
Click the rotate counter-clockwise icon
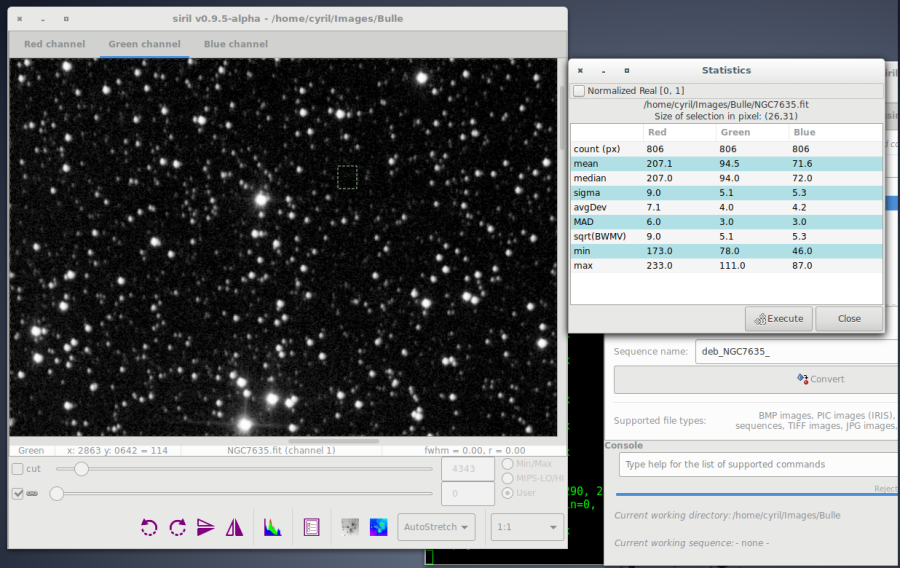[149, 527]
